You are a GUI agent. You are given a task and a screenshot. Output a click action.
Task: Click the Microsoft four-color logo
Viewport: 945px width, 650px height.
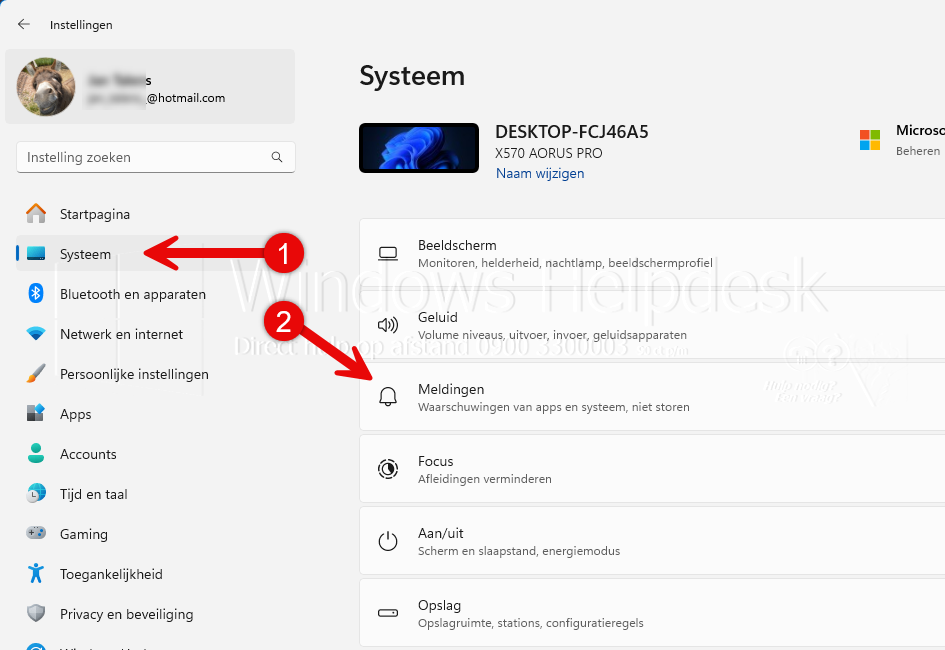pyautogui.click(x=870, y=140)
